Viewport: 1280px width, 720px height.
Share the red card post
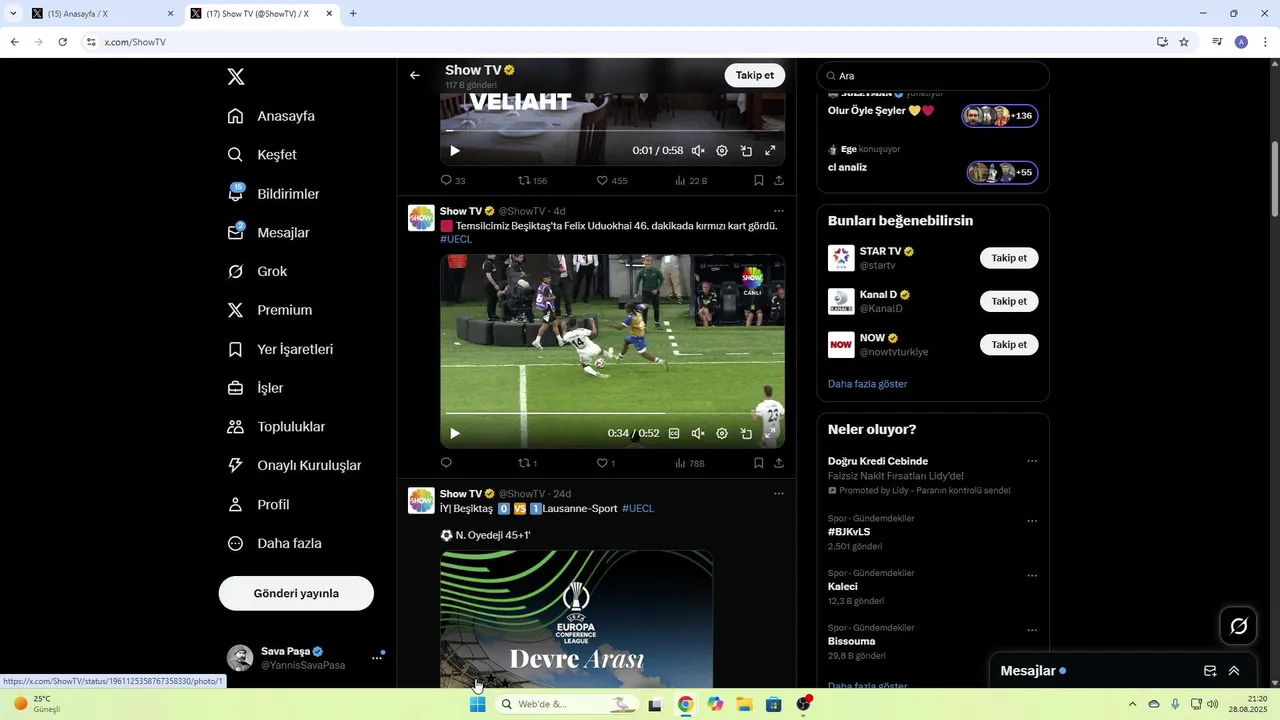tap(778, 463)
